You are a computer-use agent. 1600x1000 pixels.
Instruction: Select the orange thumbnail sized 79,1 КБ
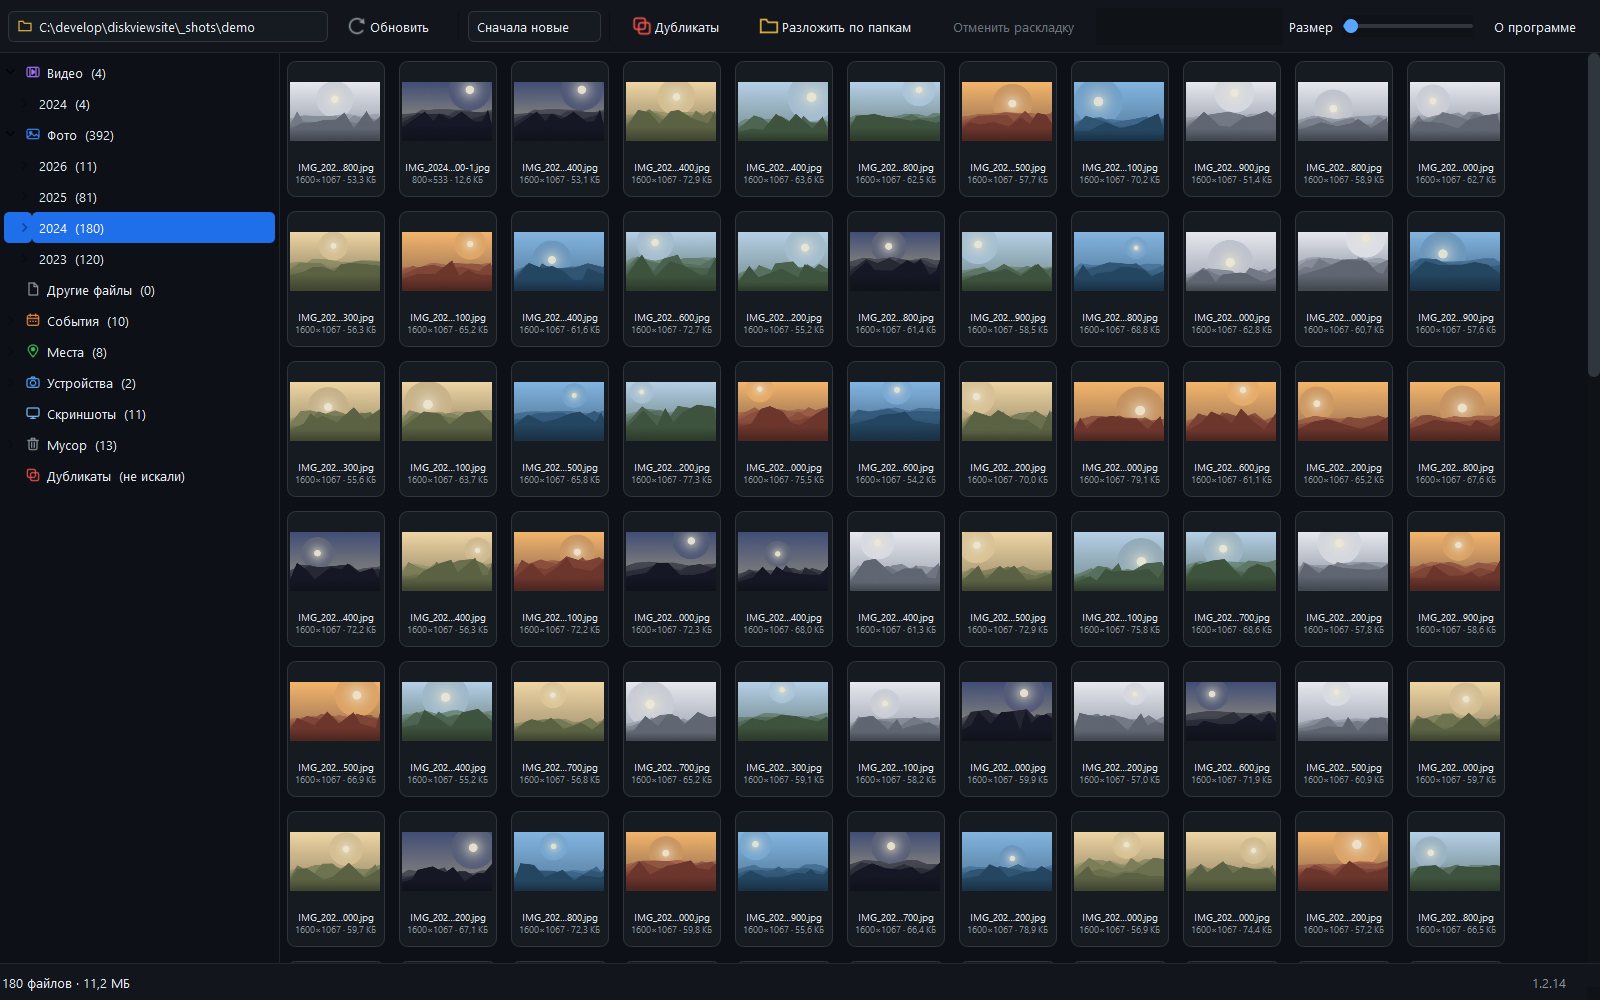click(1119, 429)
